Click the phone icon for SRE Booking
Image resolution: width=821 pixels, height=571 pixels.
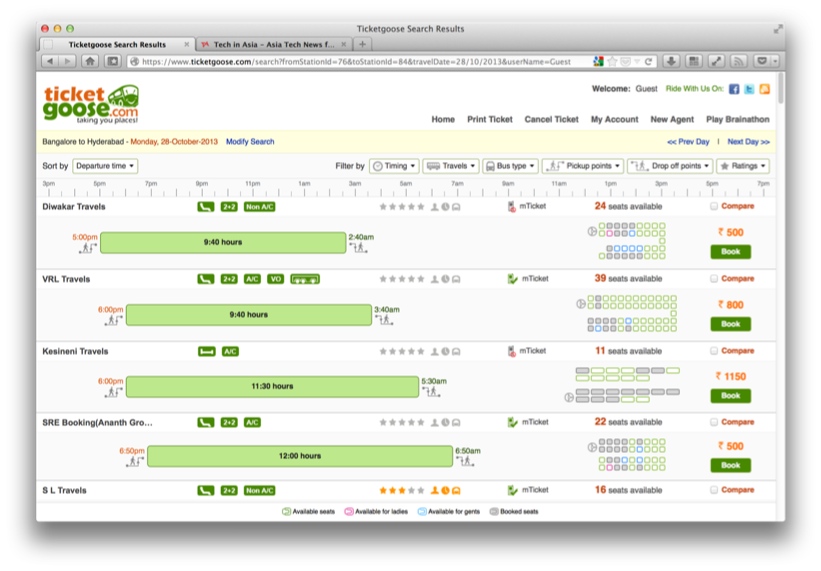[206, 422]
